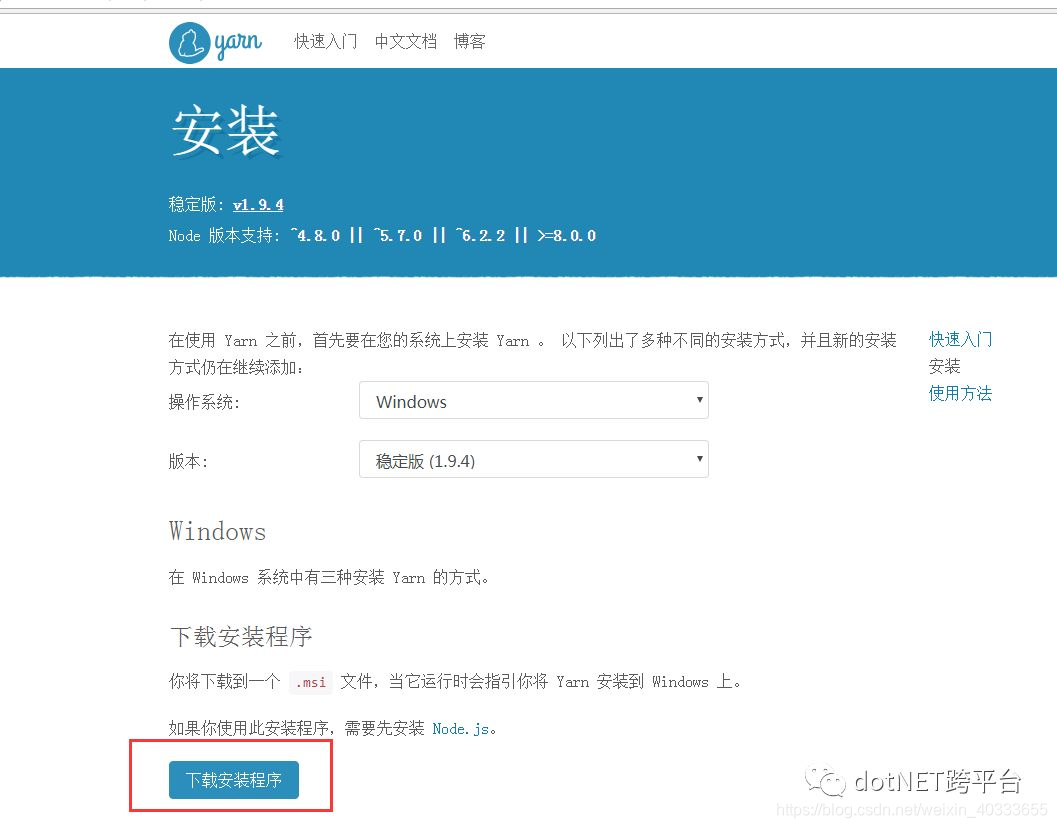Expand the 版本 稳定版 (1.9.4) dropdown

pyautogui.click(x=533, y=460)
